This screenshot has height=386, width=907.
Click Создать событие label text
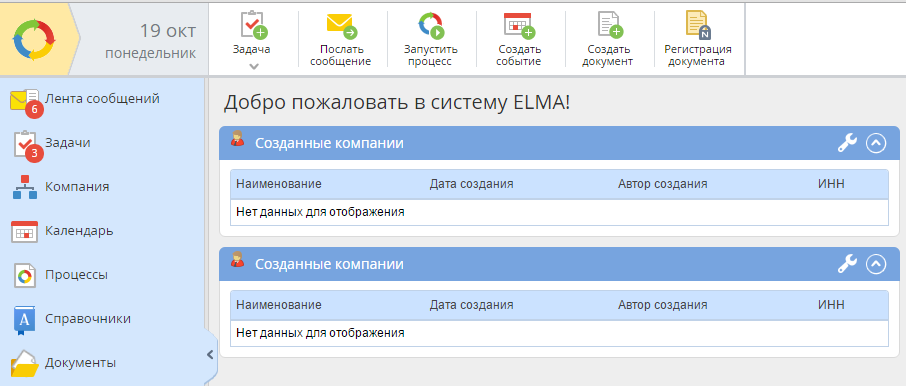tap(519, 56)
